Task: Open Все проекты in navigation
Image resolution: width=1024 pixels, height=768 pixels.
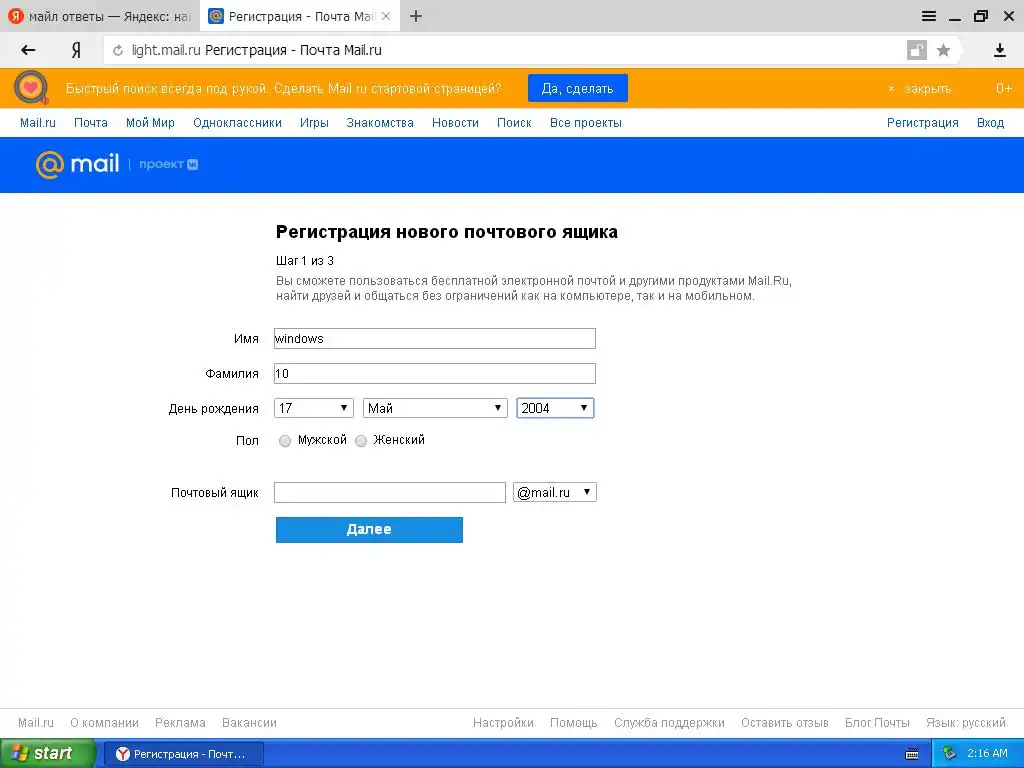Action: click(x=586, y=123)
